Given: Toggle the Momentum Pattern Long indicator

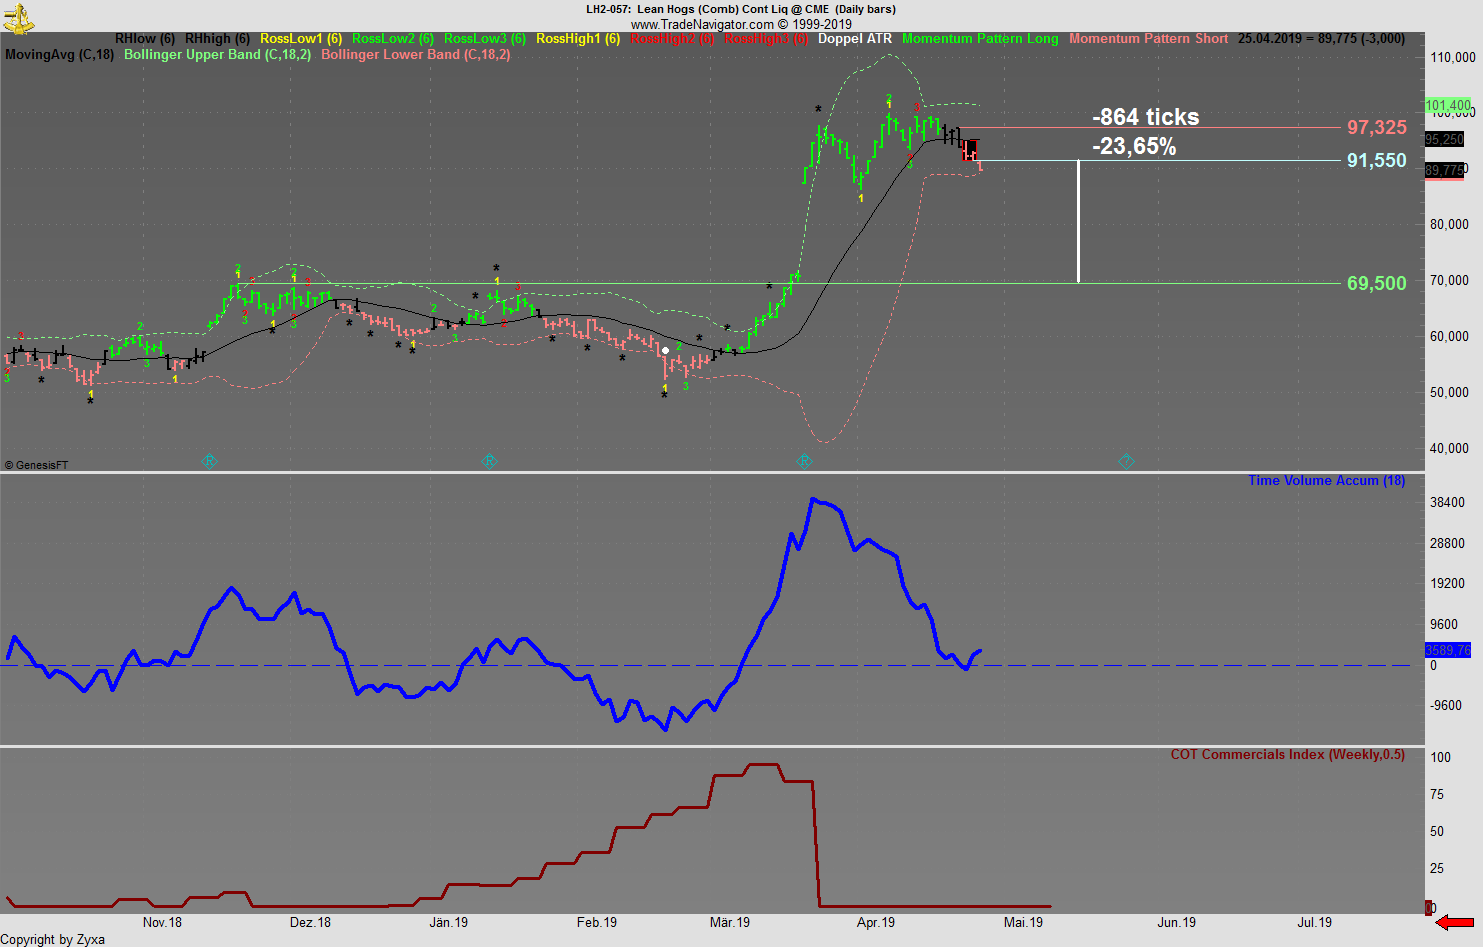Looking at the screenshot, I should [x=979, y=39].
